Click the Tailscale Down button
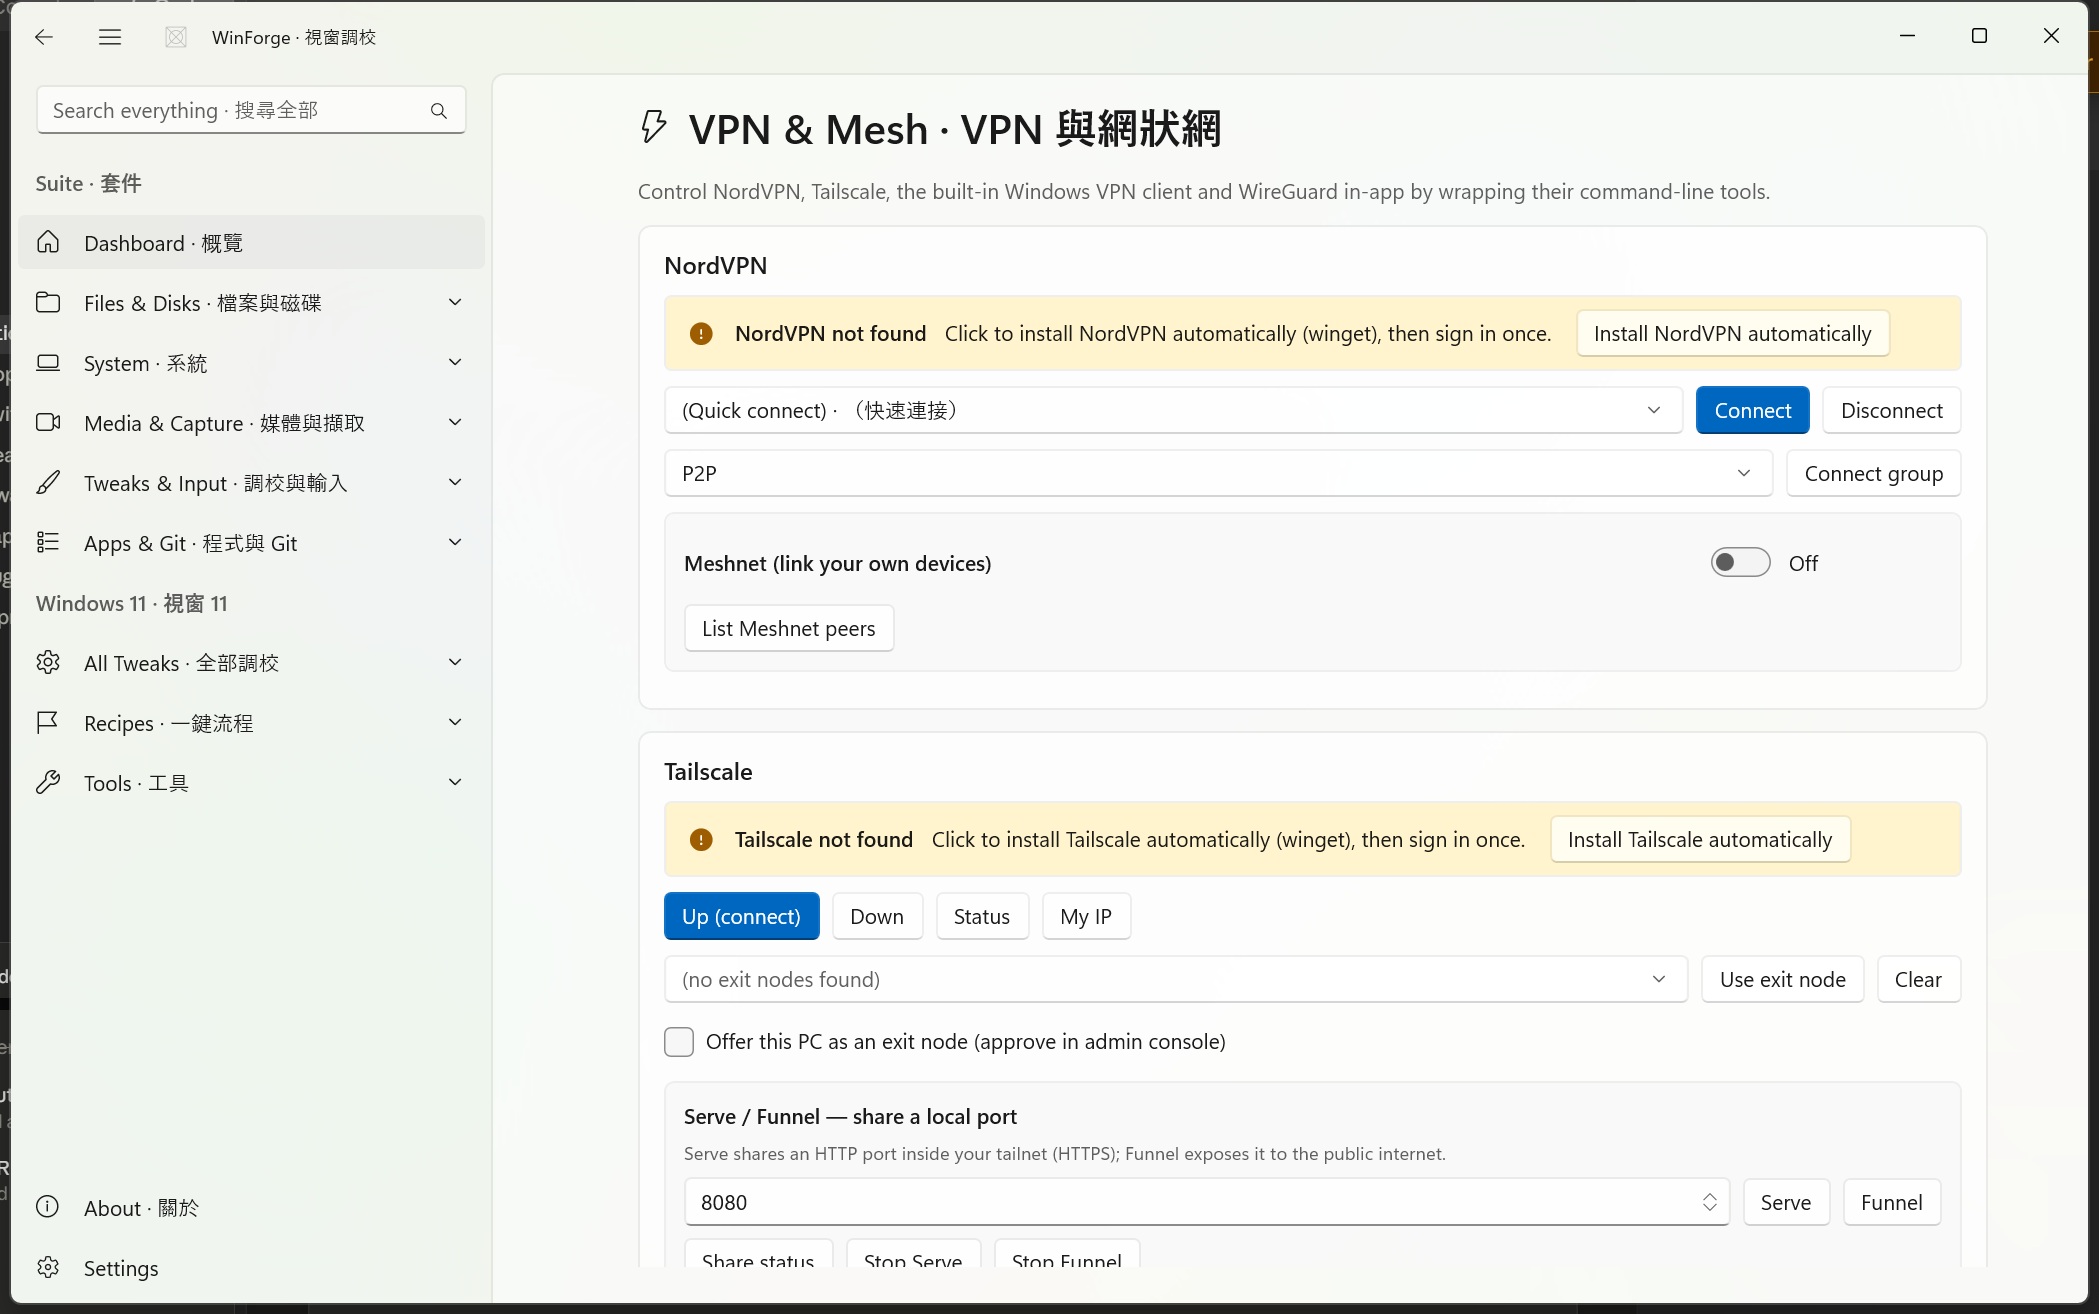The image size is (2099, 1314). 876,917
